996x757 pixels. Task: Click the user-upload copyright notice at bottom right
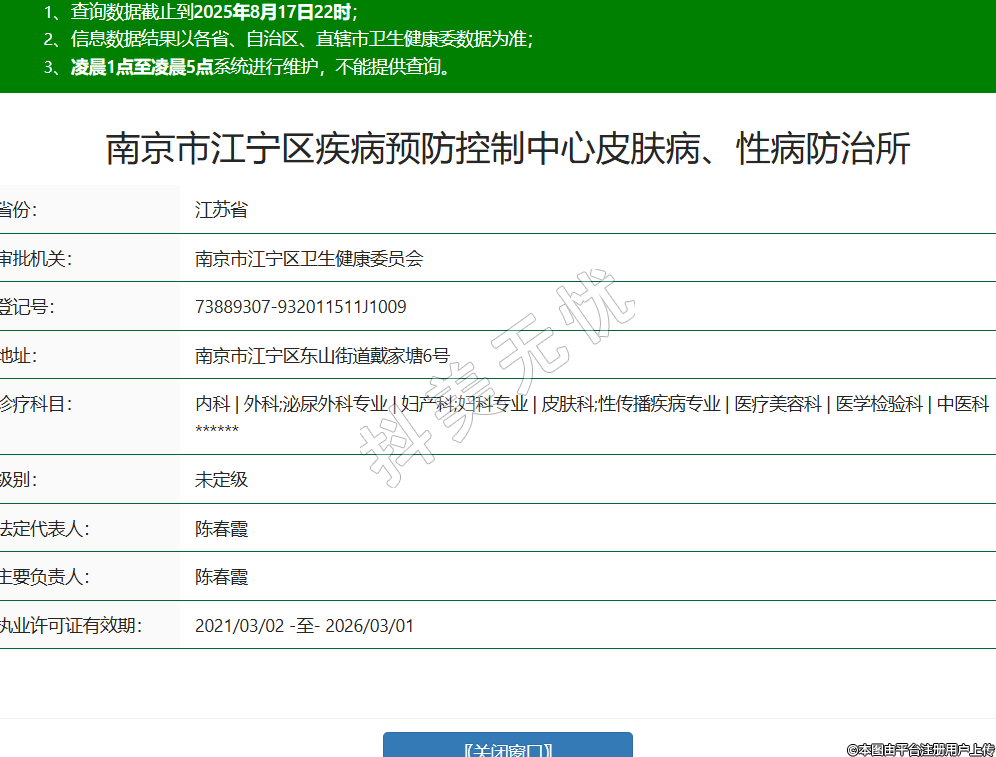(x=920, y=749)
